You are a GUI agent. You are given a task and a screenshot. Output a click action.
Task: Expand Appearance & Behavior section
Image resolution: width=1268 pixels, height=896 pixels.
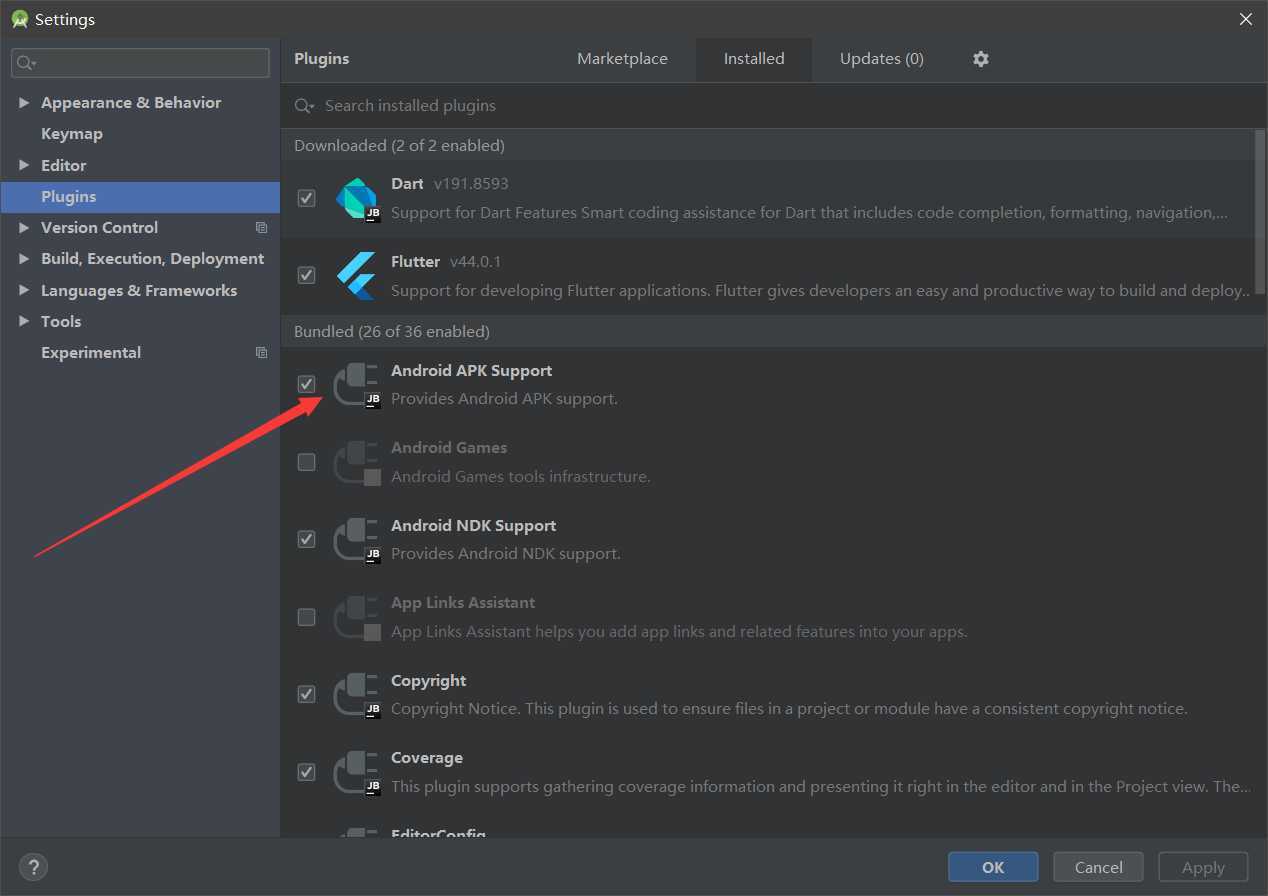24,103
